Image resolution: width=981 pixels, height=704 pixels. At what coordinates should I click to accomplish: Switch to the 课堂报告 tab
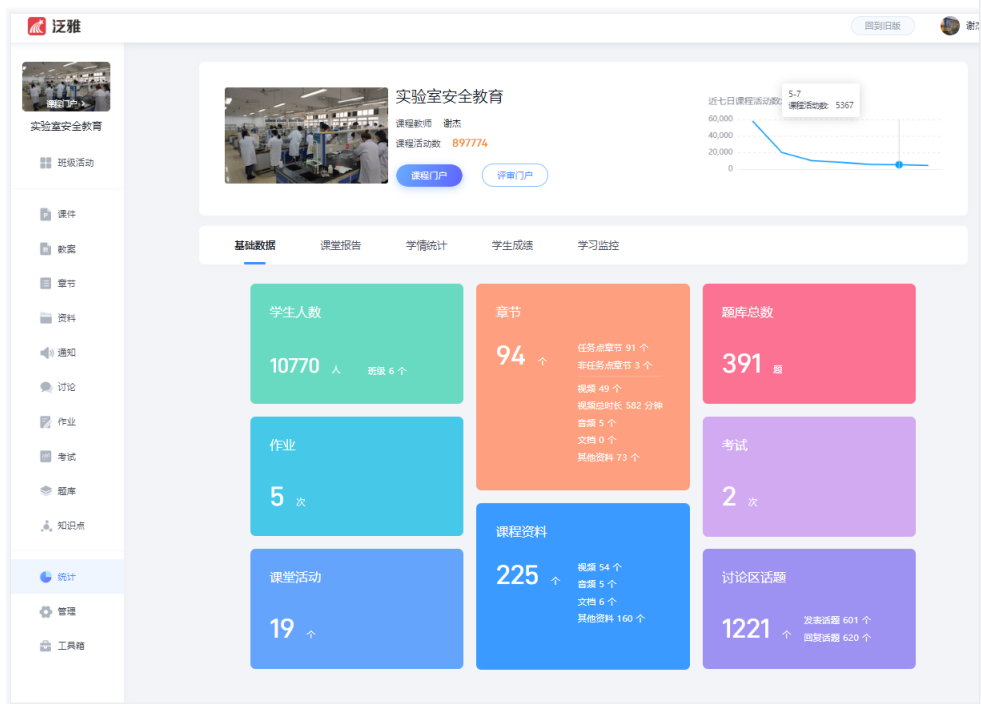[340, 245]
